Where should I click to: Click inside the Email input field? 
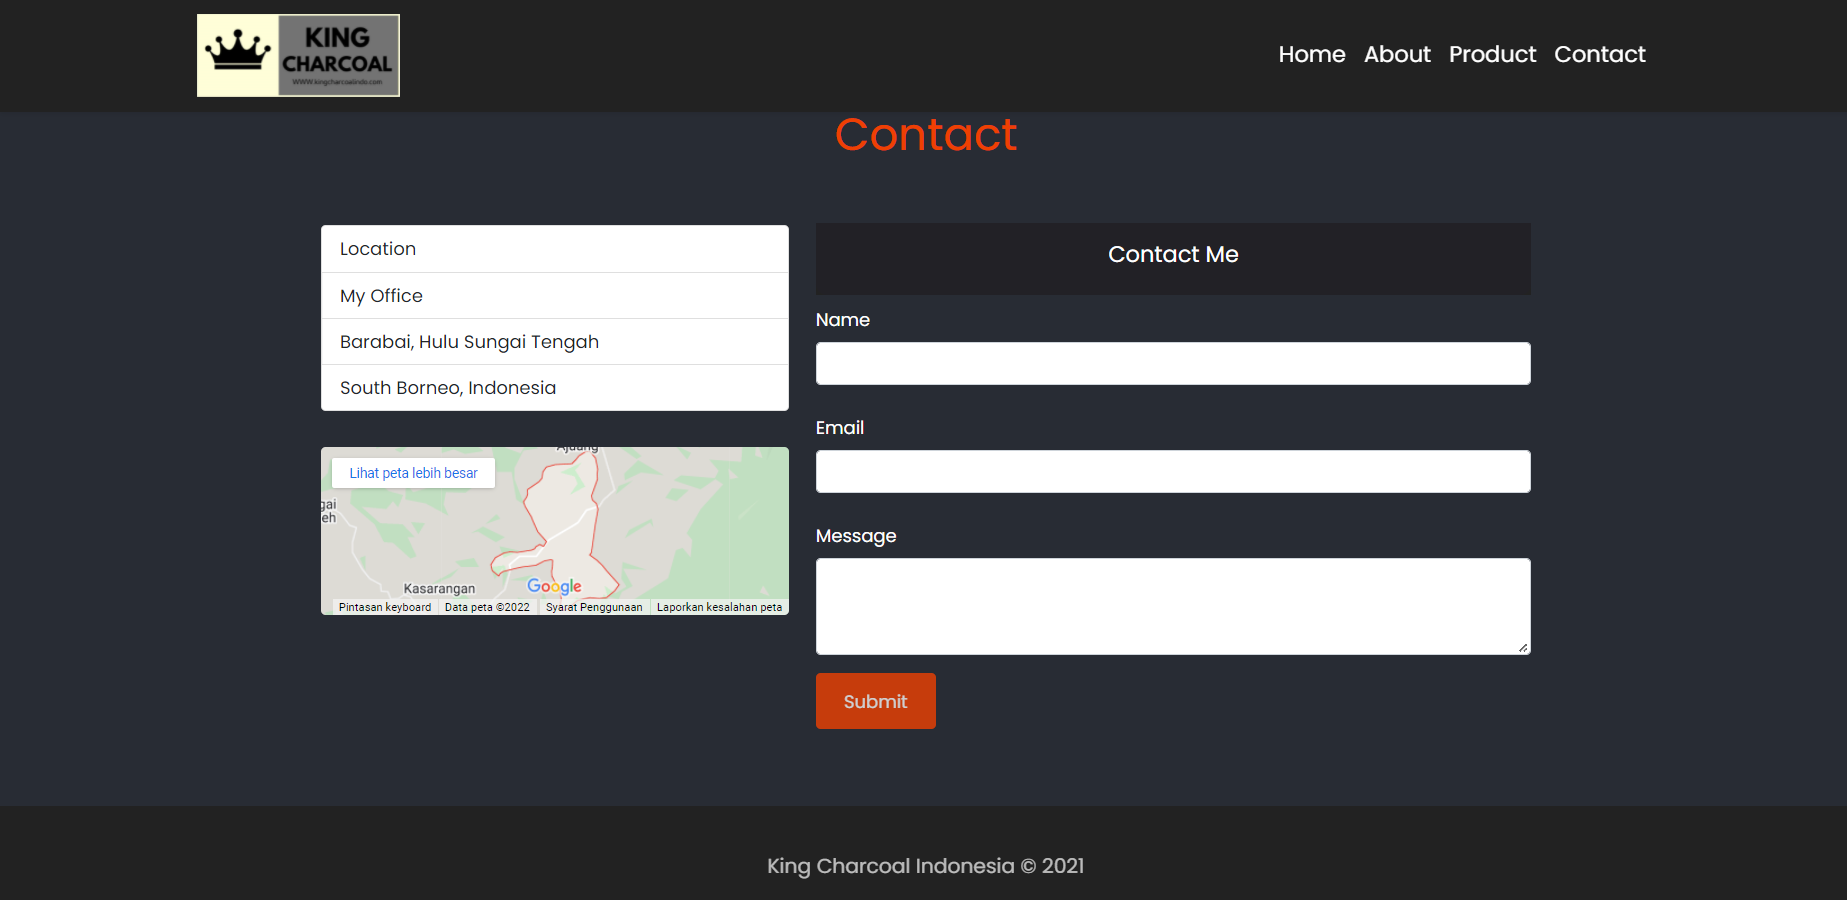(x=1172, y=471)
